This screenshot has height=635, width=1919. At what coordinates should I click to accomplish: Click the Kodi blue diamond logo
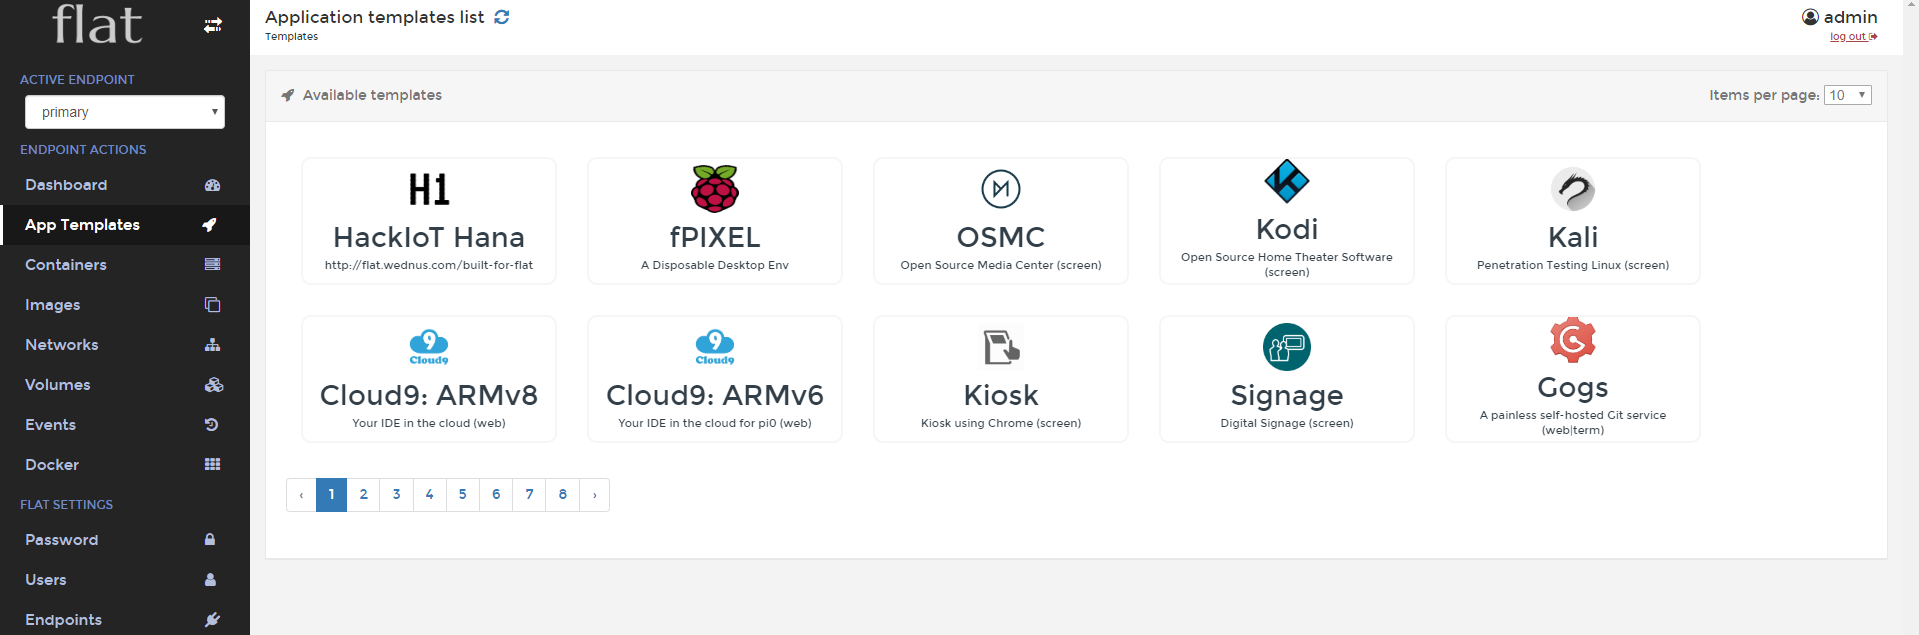1287,181
